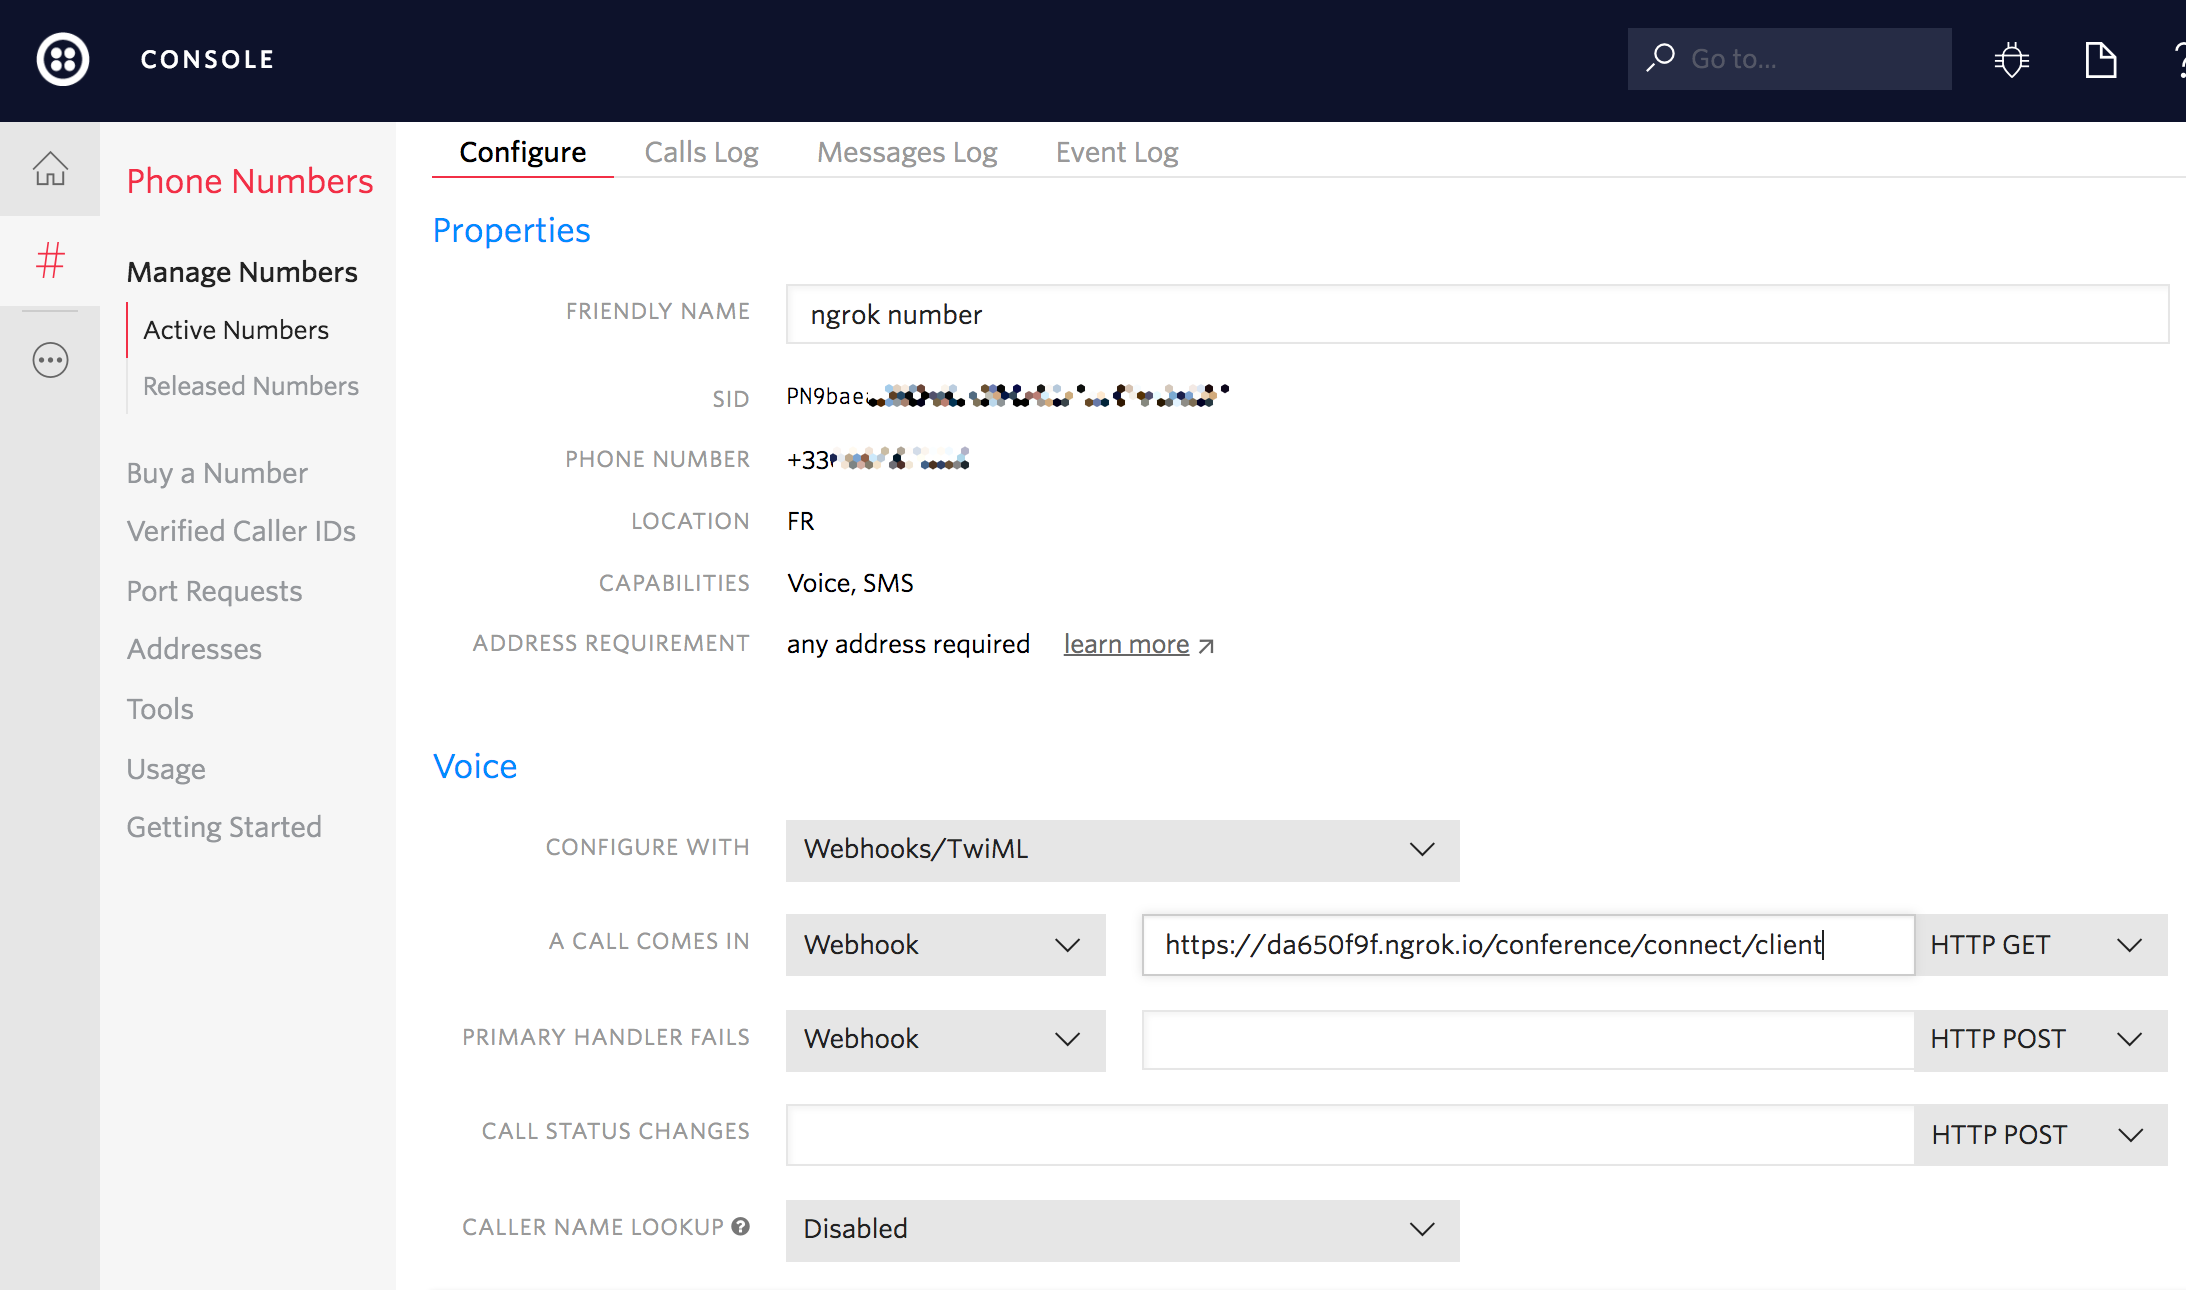Follow the learn more link
2186x1290 pixels.
click(x=1127, y=644)
